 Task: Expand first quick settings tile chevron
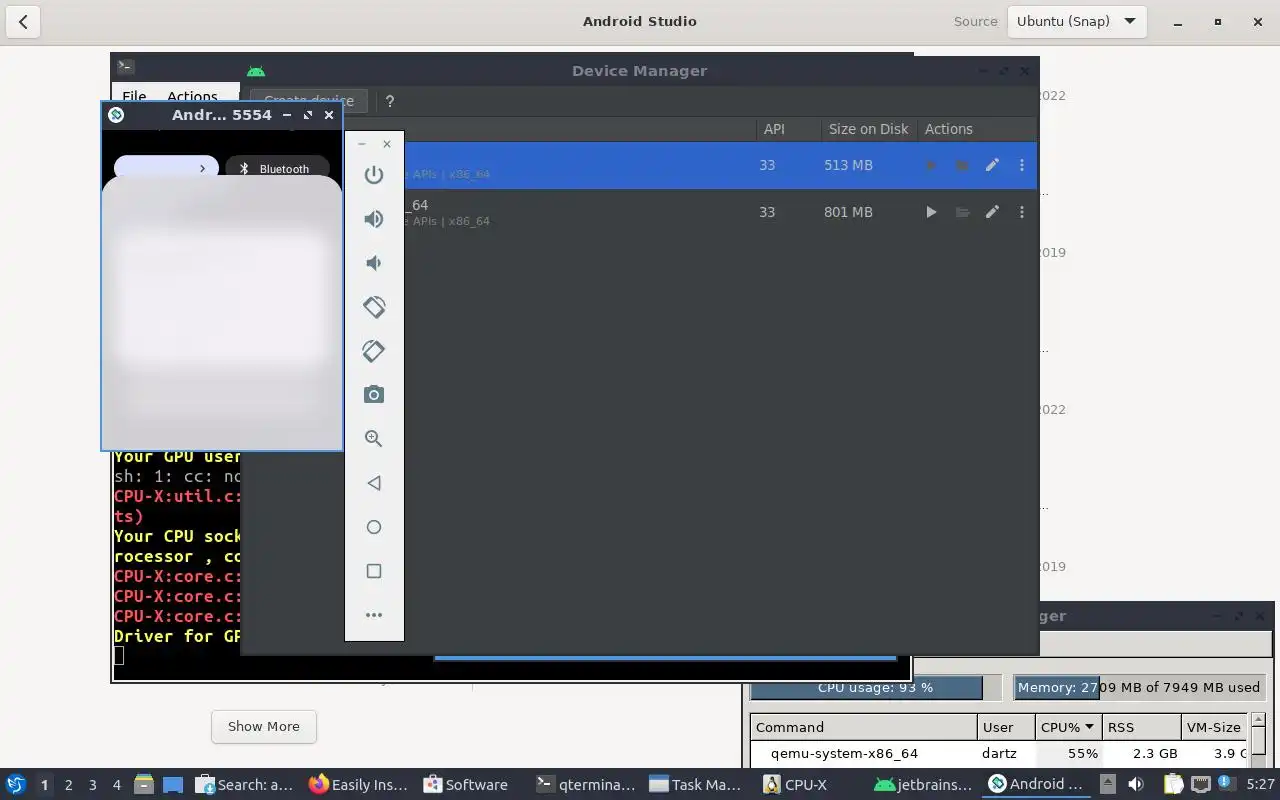(202, 168)
